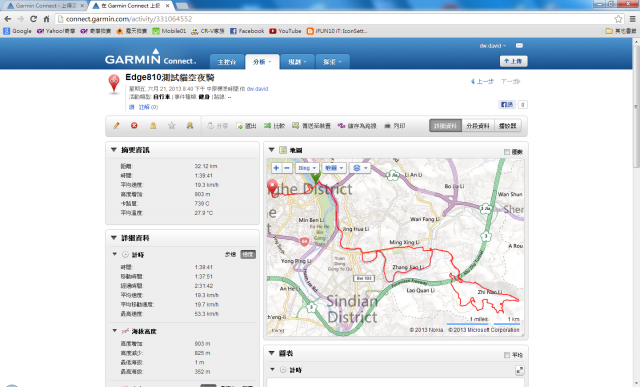Open Chrome menu hamburger icon

coord(633,19)
